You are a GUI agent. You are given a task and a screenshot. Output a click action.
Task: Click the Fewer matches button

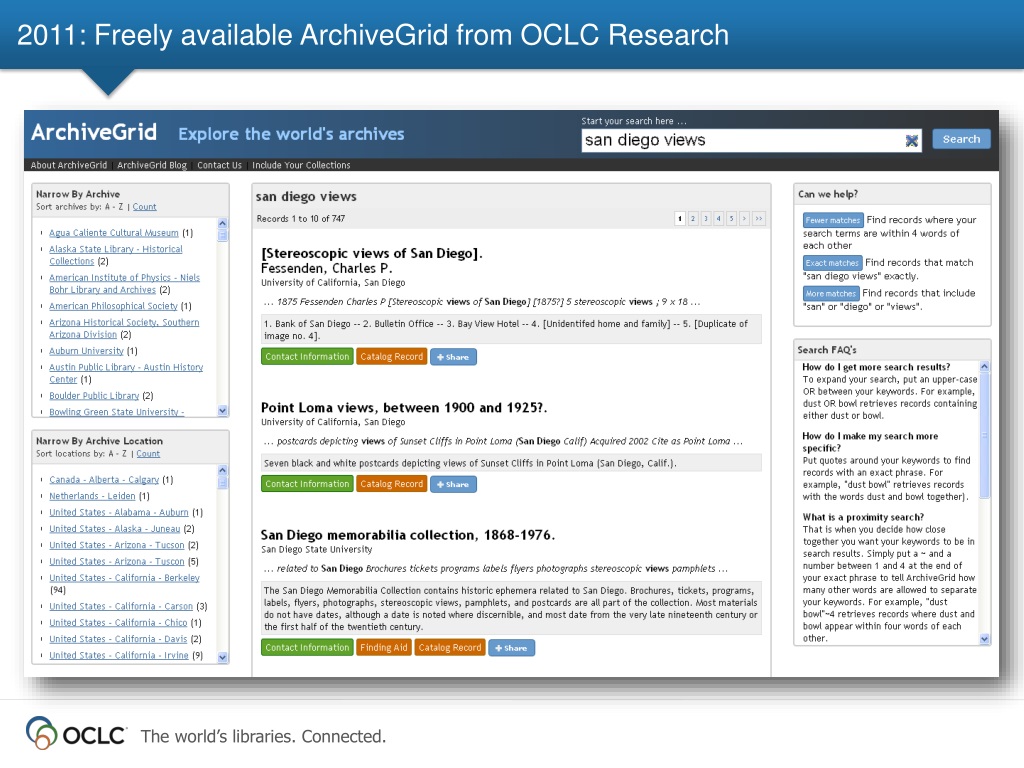(x=833, y=220)
